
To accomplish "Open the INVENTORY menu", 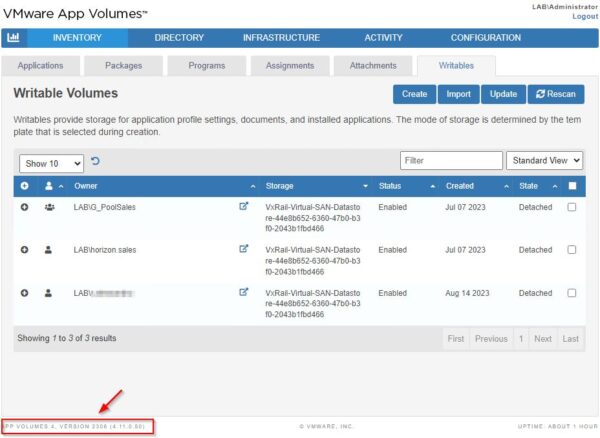I will click(77, 37).
